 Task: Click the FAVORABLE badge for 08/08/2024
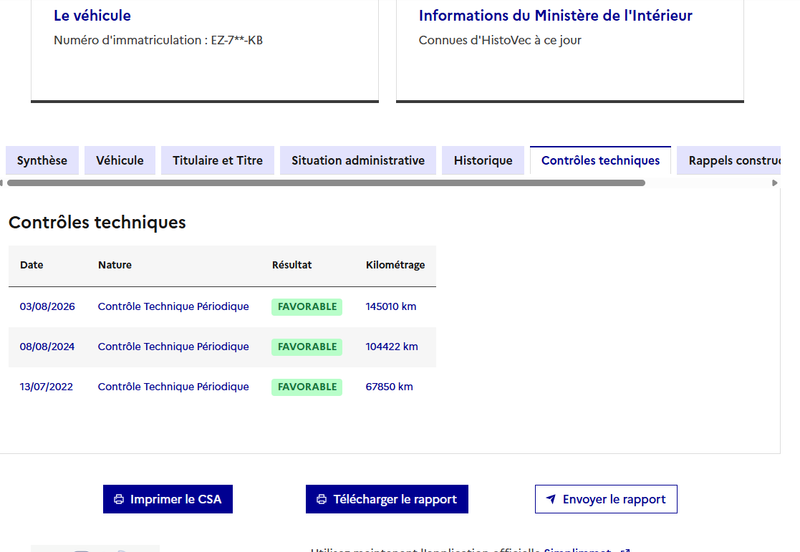307,346
